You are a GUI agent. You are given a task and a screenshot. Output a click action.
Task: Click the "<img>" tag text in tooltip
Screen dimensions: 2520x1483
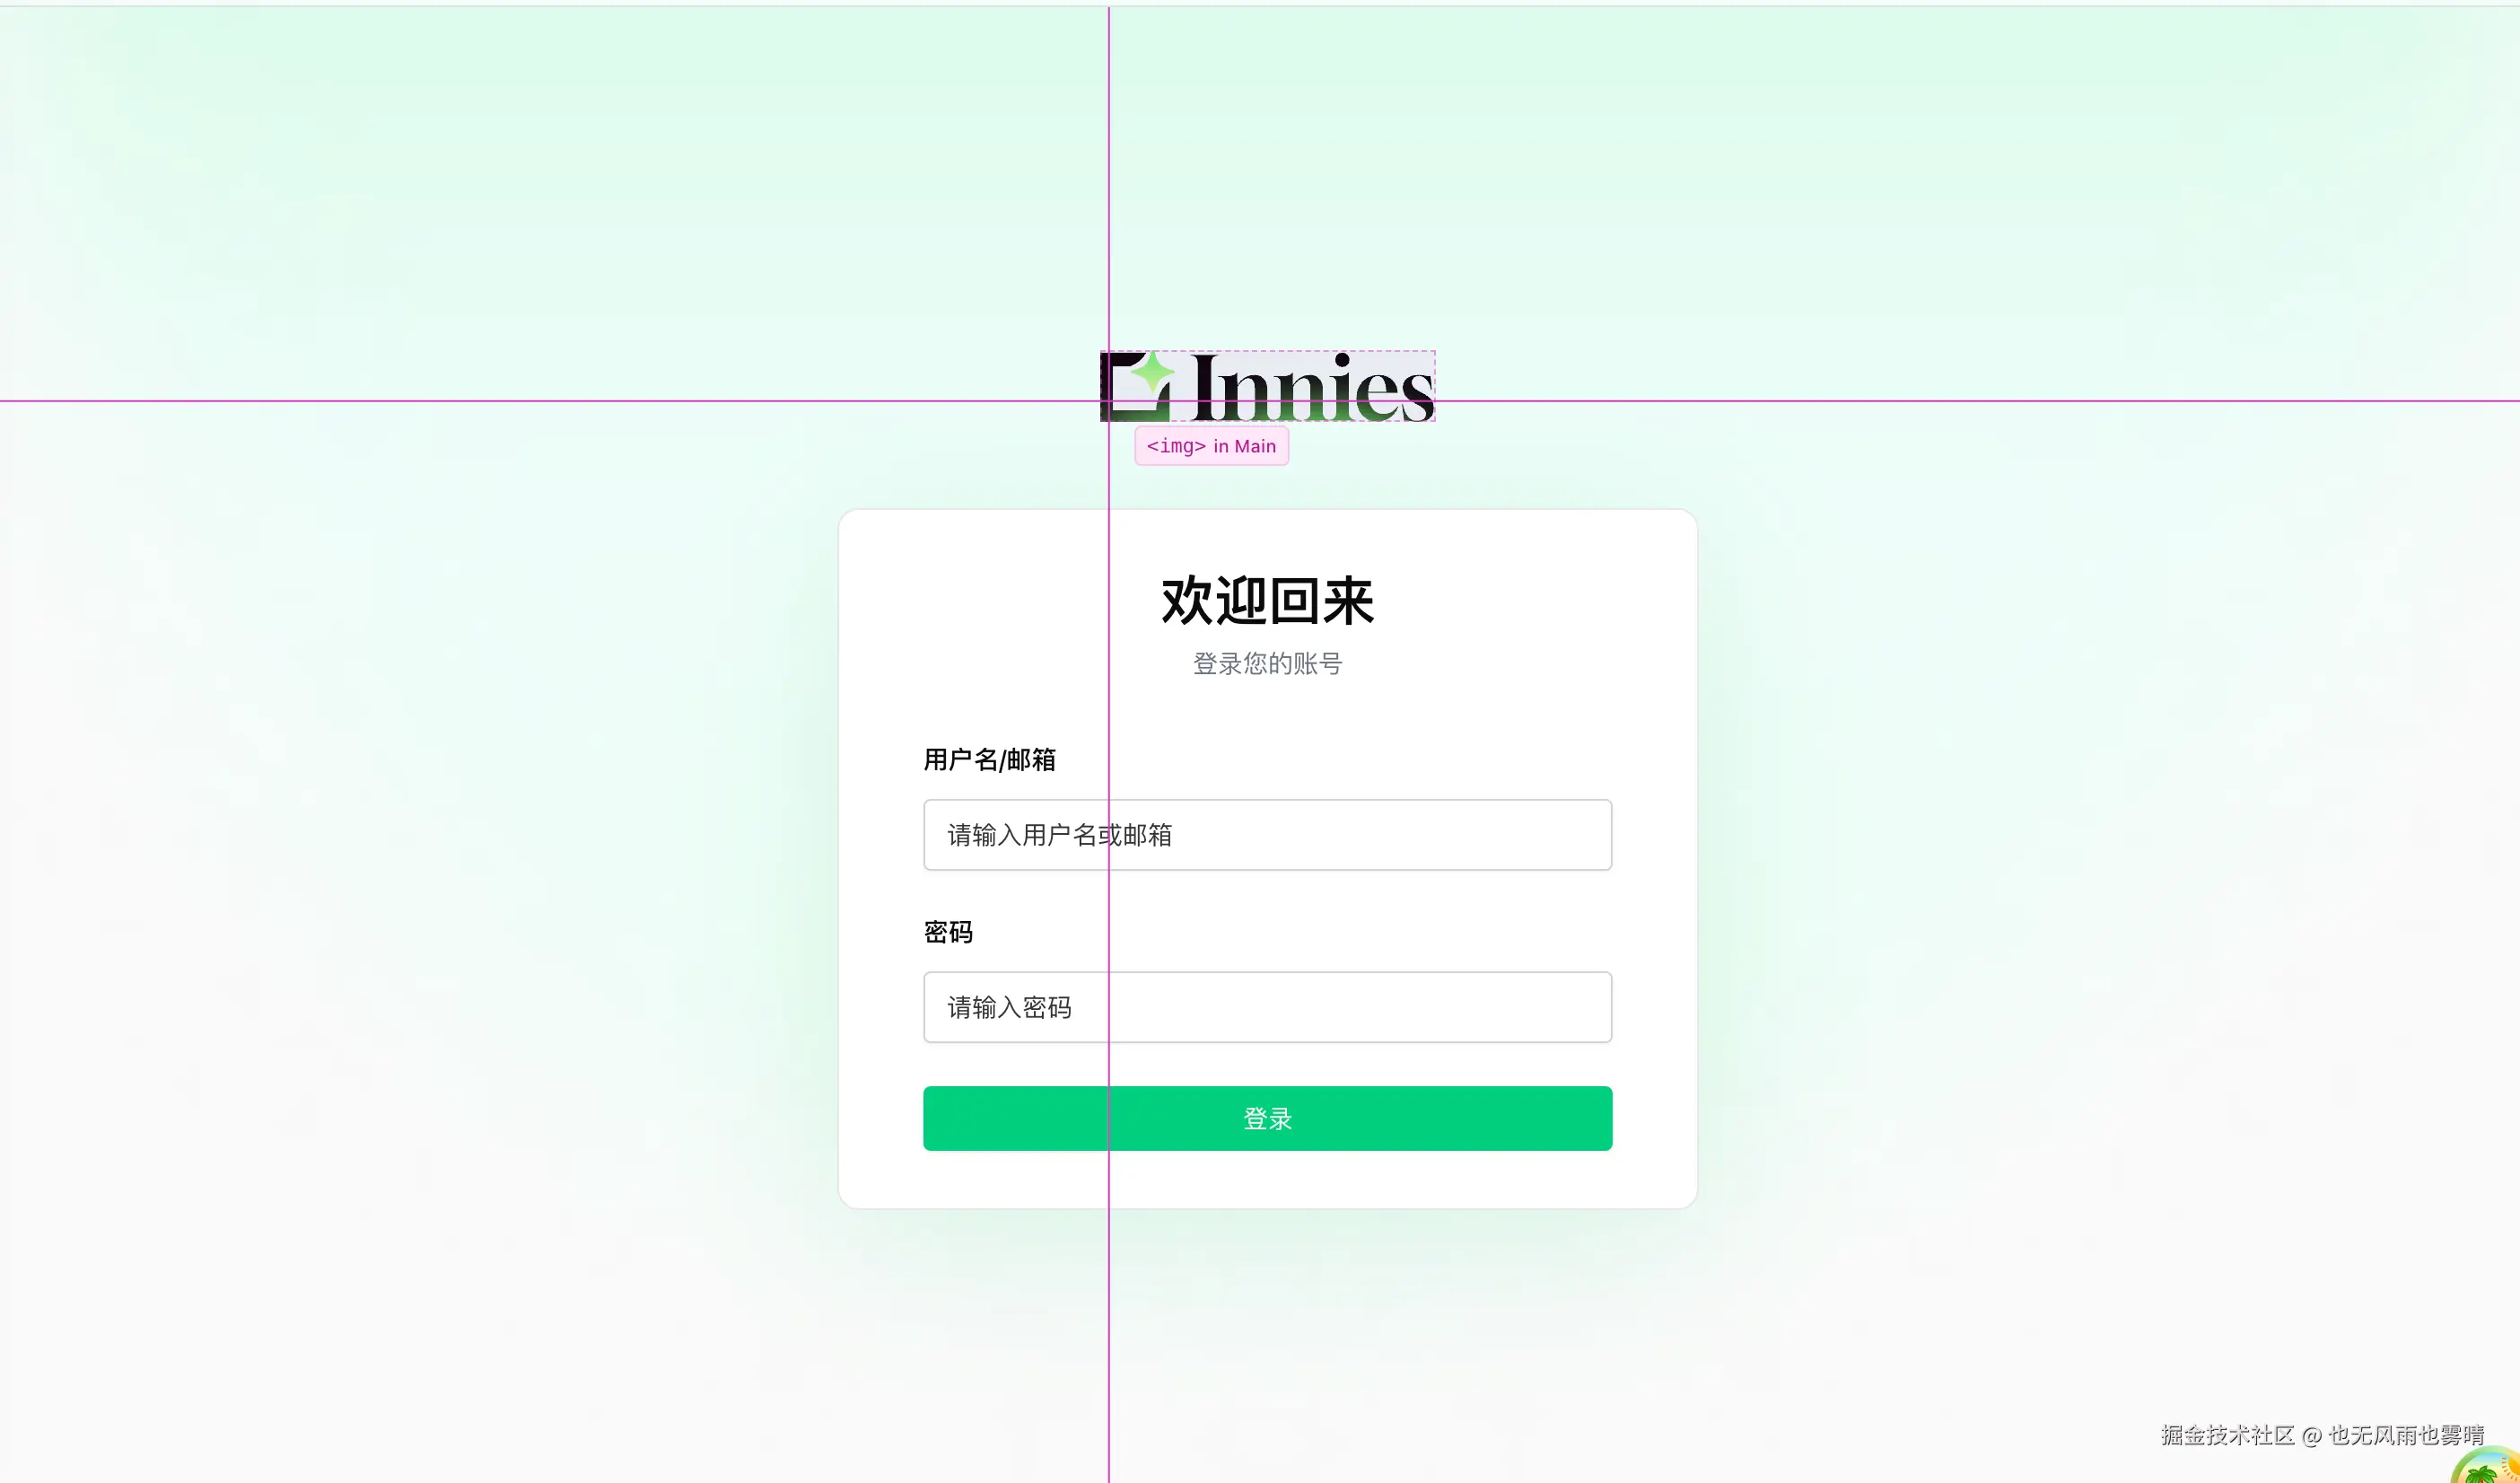point(1176,446)
